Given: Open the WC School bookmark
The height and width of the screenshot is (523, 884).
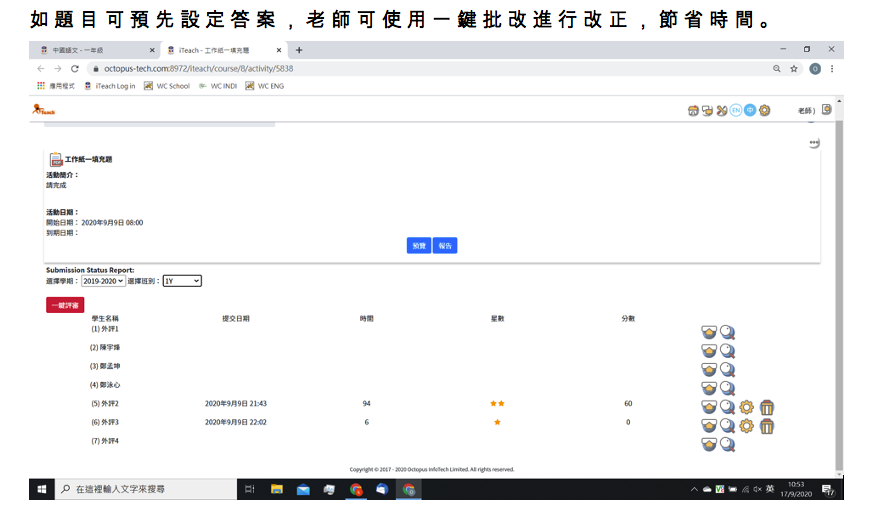Looking at the screenshot, I should (167, 86).
